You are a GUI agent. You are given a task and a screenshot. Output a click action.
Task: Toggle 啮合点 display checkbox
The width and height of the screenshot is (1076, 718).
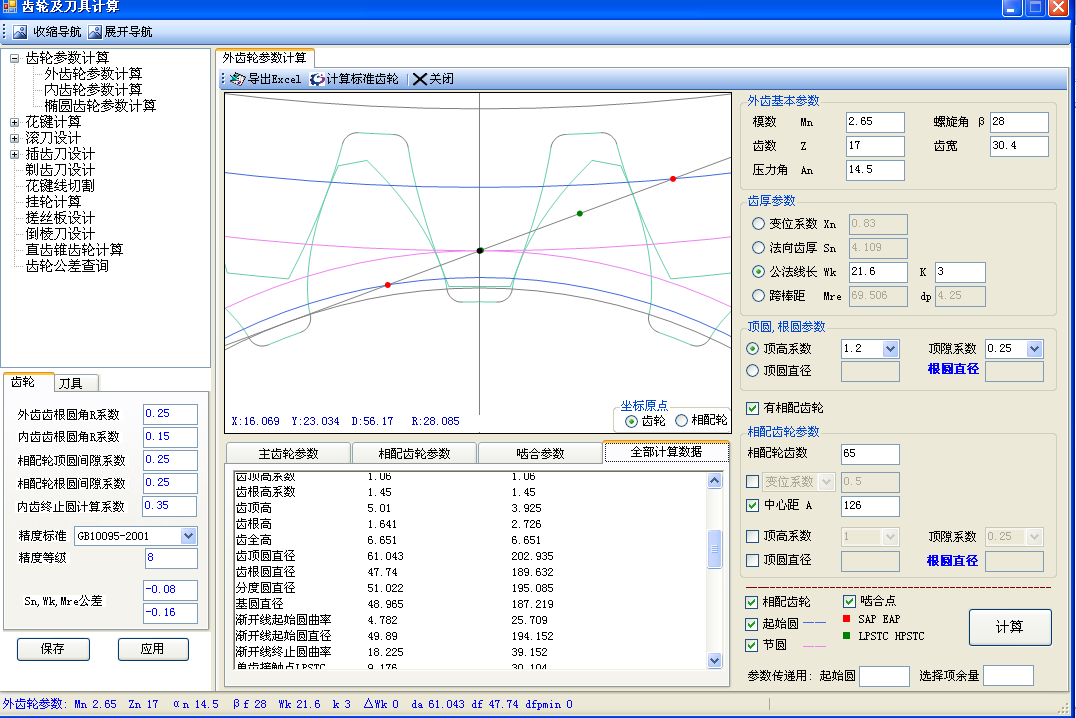(x=850, y=601)
